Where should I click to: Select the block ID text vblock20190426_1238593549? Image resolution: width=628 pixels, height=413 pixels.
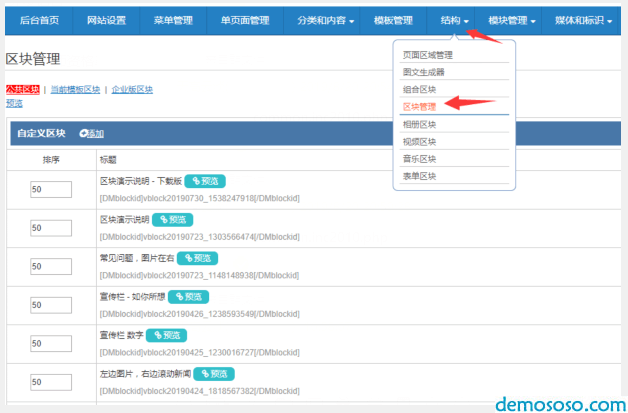[199, 314]
